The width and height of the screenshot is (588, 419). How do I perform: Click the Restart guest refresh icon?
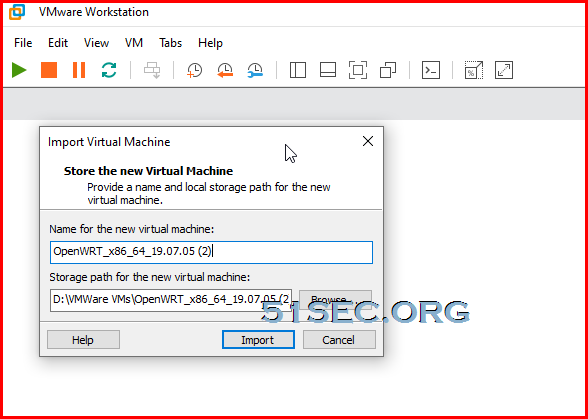click(x=109, y=70)
